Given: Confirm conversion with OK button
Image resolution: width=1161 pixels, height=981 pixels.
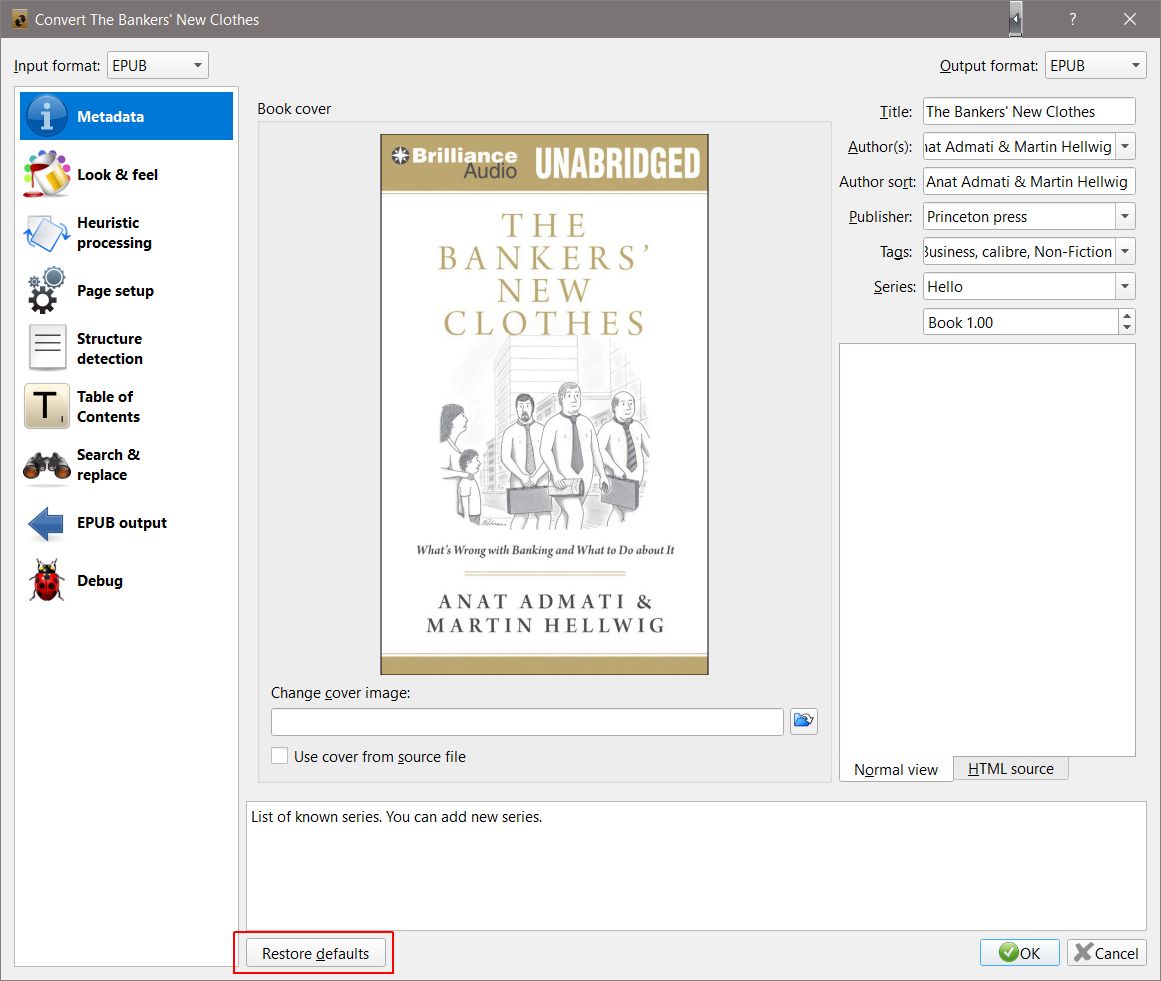Looking at the screenshot, I should pyautogui.click(x=1019, y=953).
